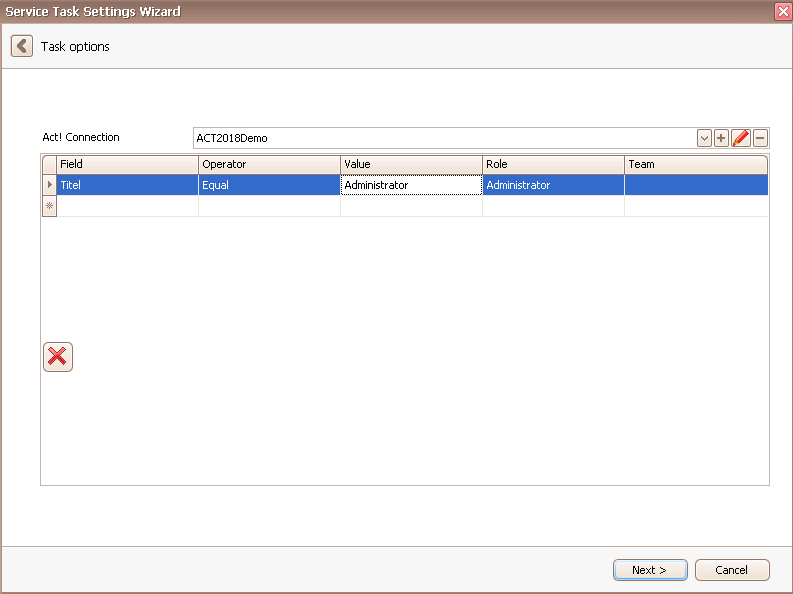793x594 pixels.
Task: Click the Team column header
Action: 696,164
